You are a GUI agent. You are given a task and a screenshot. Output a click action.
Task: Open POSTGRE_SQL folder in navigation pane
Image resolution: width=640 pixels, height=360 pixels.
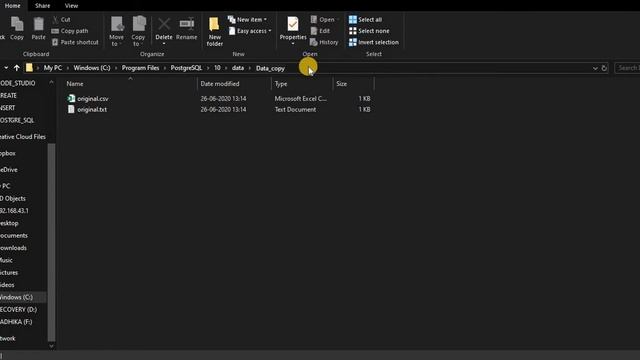pyautogui.click(x=17, y=120)
